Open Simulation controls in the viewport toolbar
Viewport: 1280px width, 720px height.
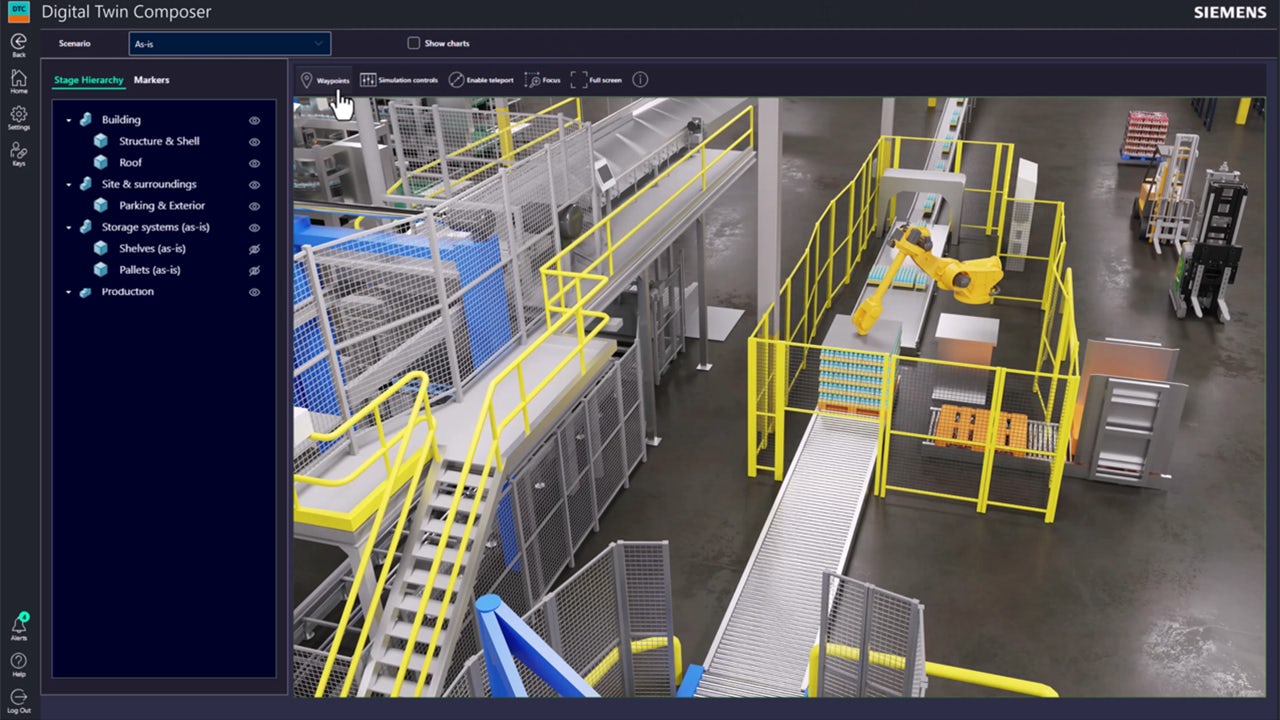tap(399, 80)
